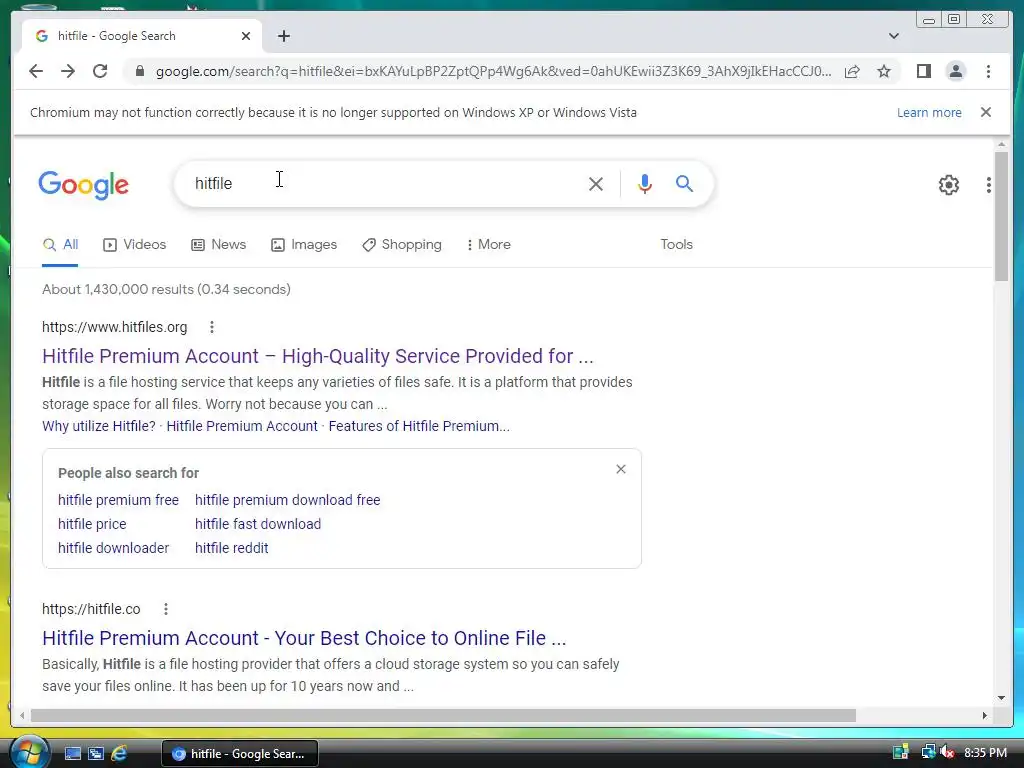Click the address bar URL
Screen dimensions: 1024x768
(493, 71)
